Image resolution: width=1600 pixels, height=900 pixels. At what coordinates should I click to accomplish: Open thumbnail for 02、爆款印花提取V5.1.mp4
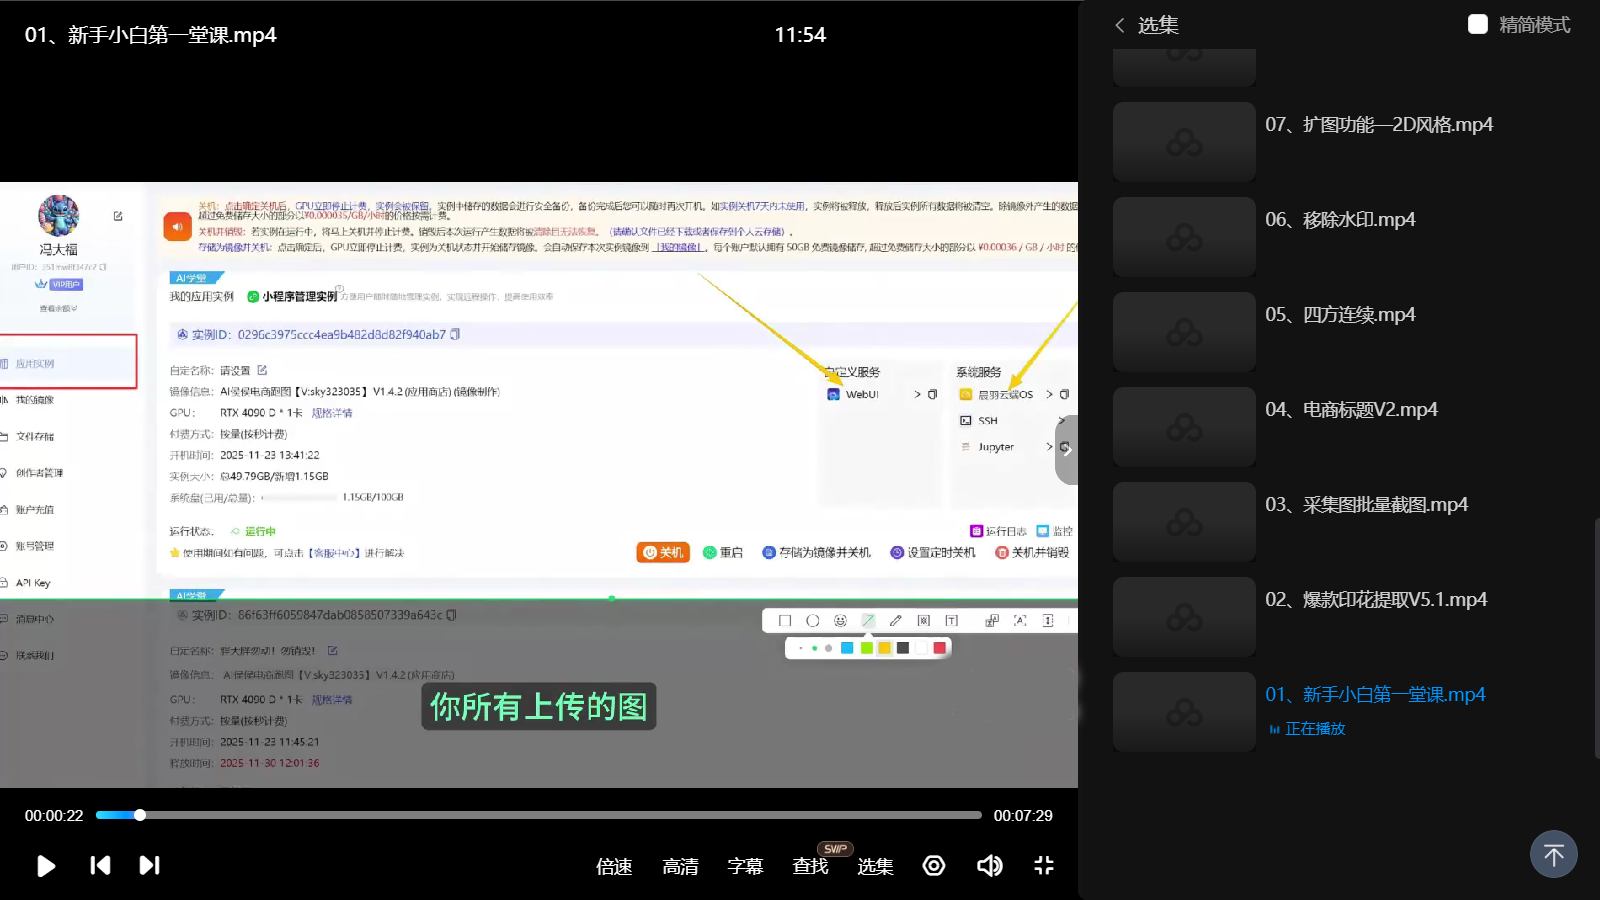(x=1184, y=617)
